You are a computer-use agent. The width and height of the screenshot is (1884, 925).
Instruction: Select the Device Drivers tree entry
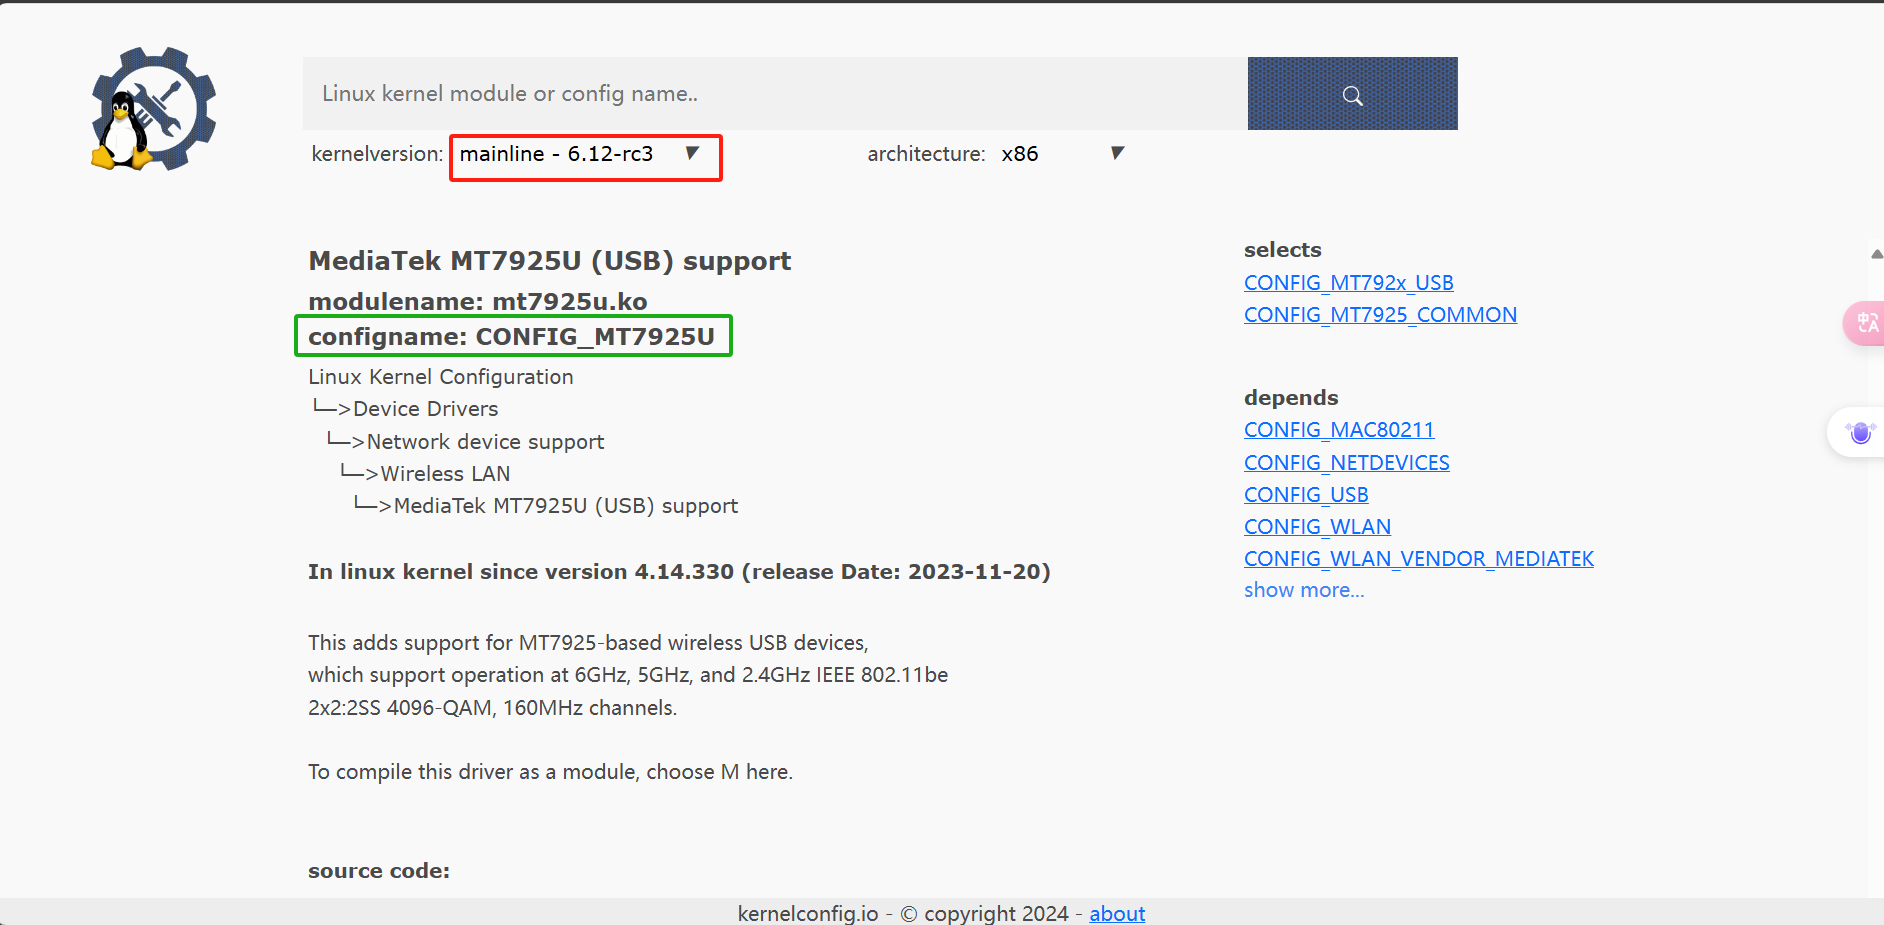click(425, 409)
